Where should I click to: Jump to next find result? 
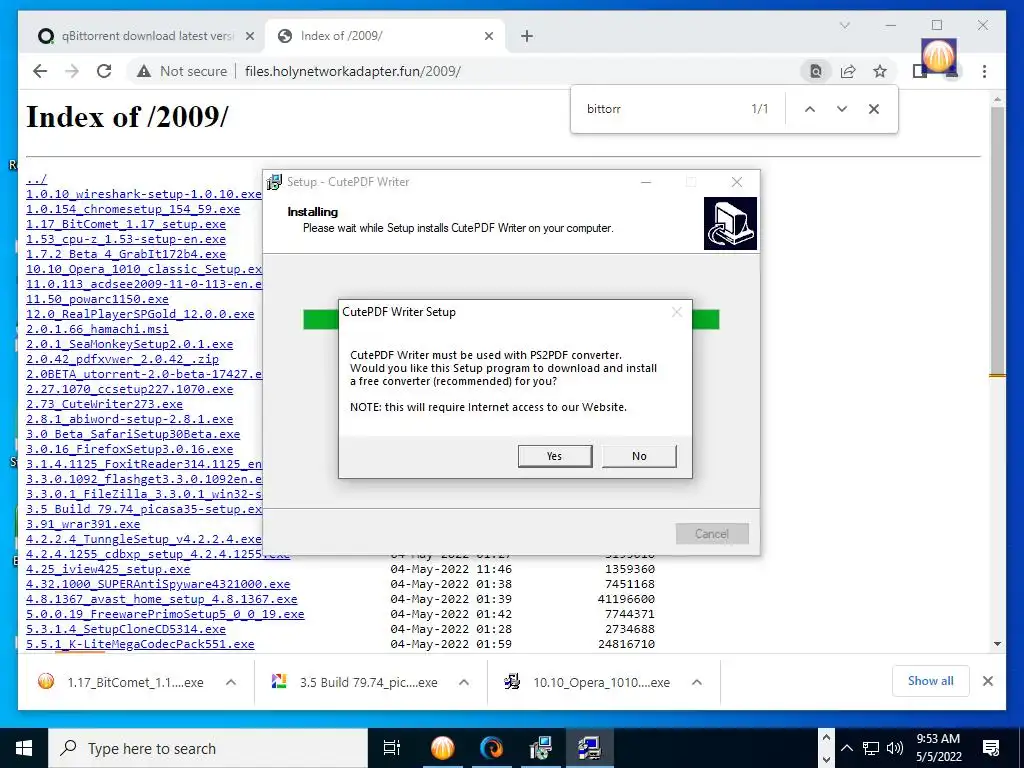pos(842,109)
